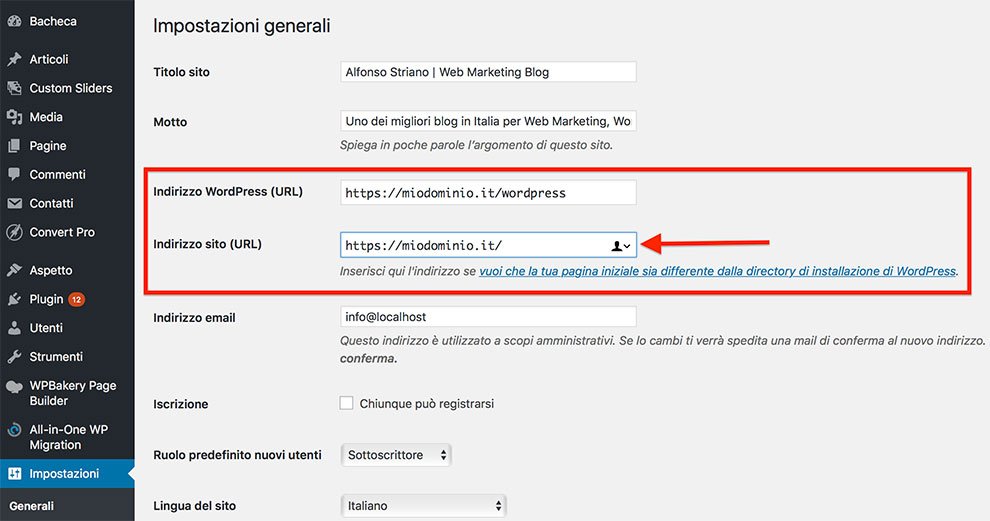The height and width of the screenshot is (521, 990).
Task: Enable the Chiunque può registrarsi checkbox
Action: (346, 403)
